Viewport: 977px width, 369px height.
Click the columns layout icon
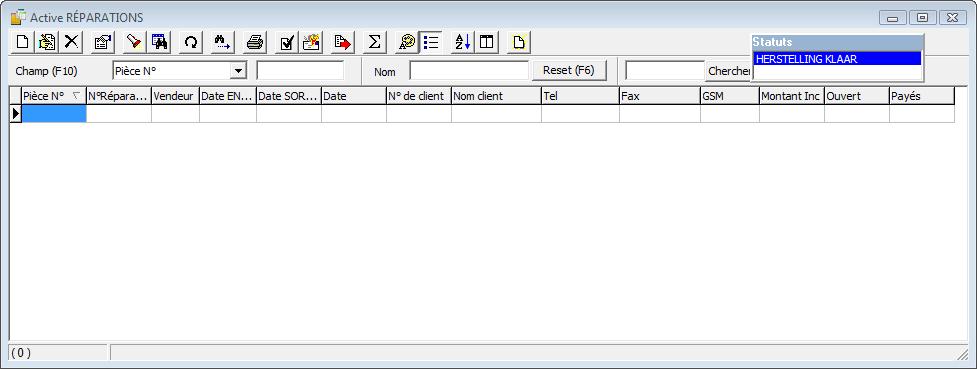(x=487, y=42)
